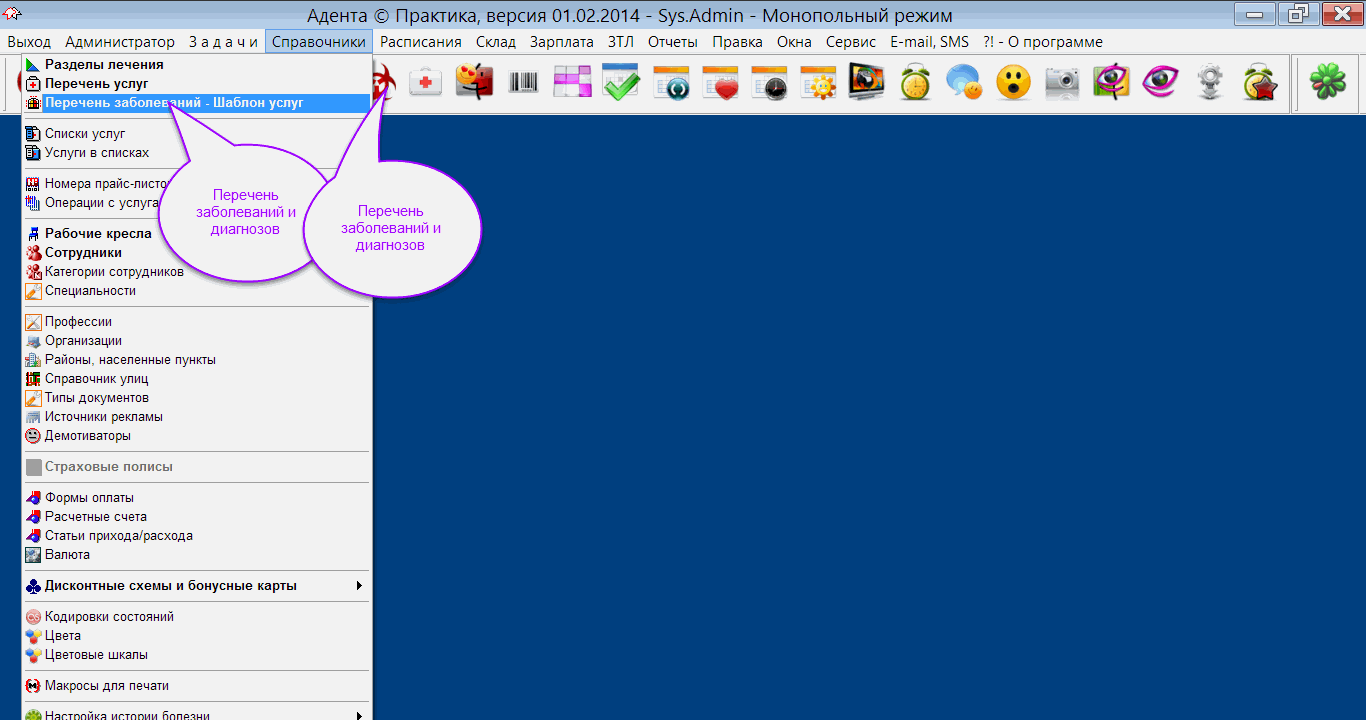Click Выход in the menu bar
The height and width of the screenshot is (720, 1366).
coord(29,42)
